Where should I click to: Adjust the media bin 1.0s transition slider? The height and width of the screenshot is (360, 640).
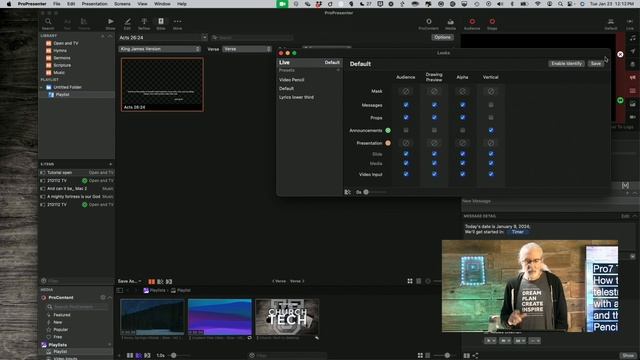174,356
